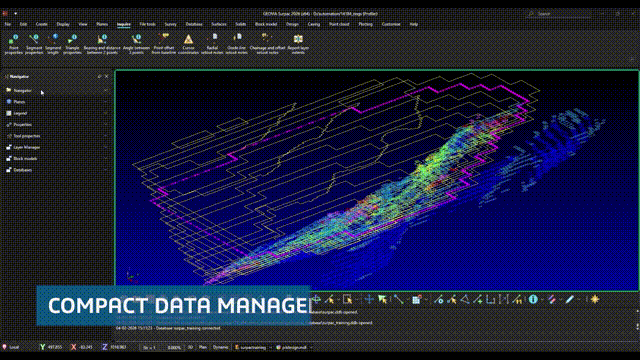Open dropdown arrow beside the info icon

[542, 300]
